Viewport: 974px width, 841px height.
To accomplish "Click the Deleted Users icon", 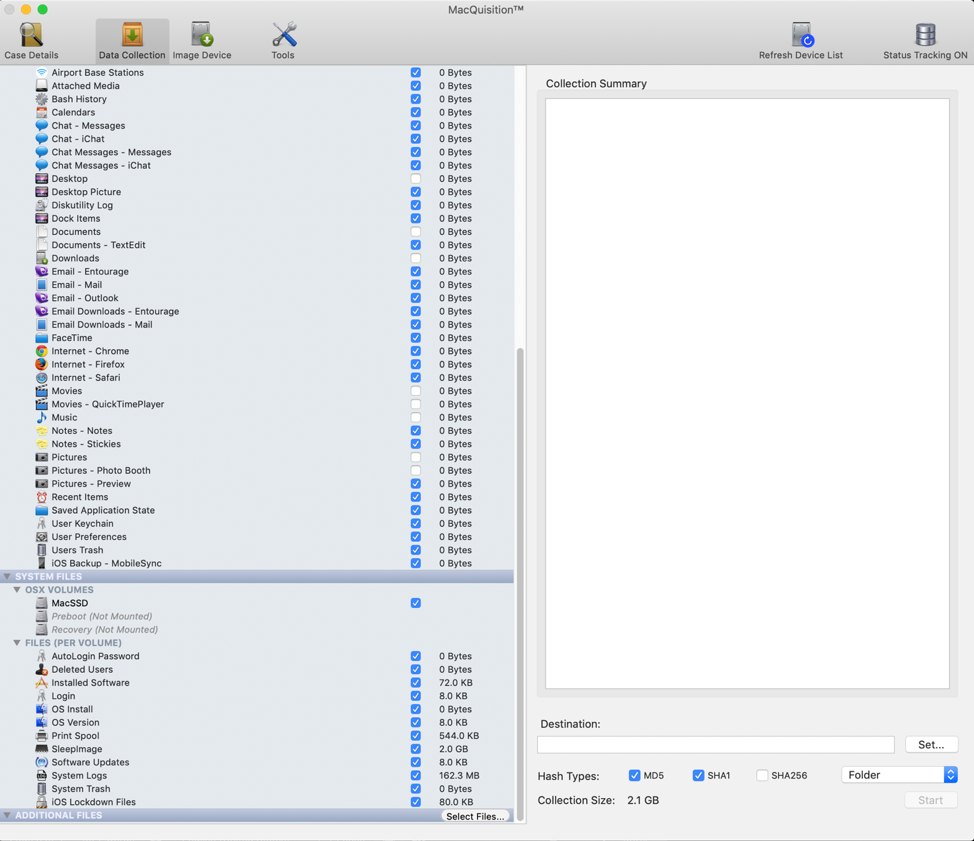I will (42, 670).
